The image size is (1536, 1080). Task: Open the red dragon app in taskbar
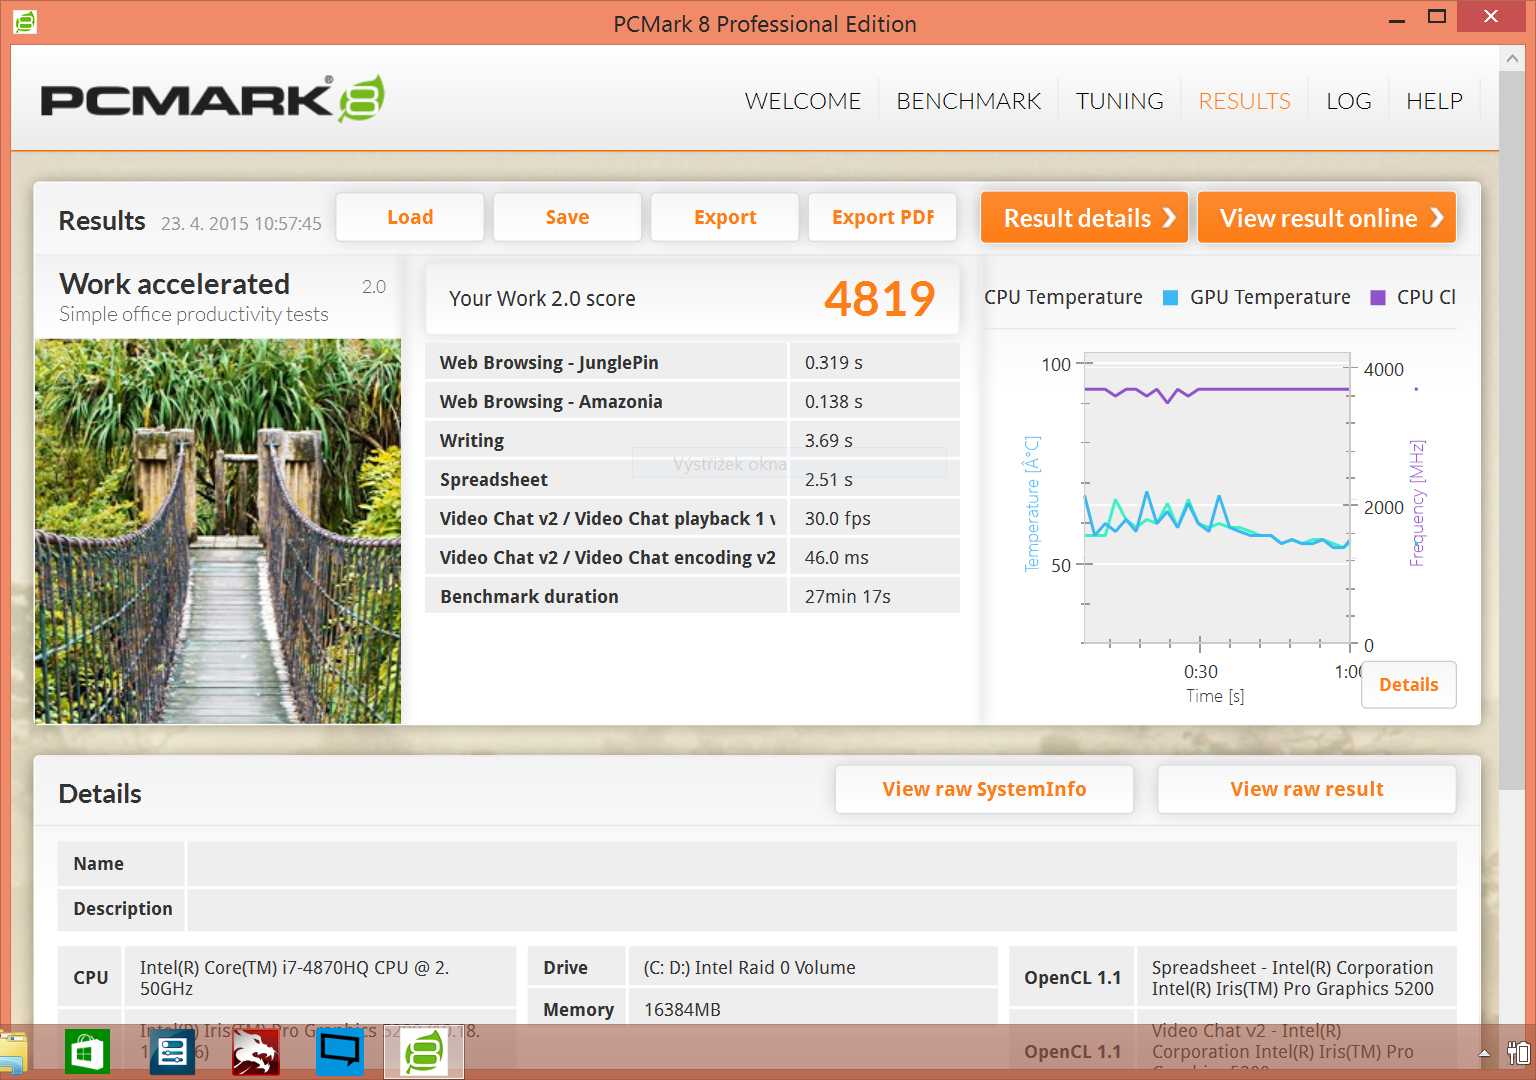256,1052
